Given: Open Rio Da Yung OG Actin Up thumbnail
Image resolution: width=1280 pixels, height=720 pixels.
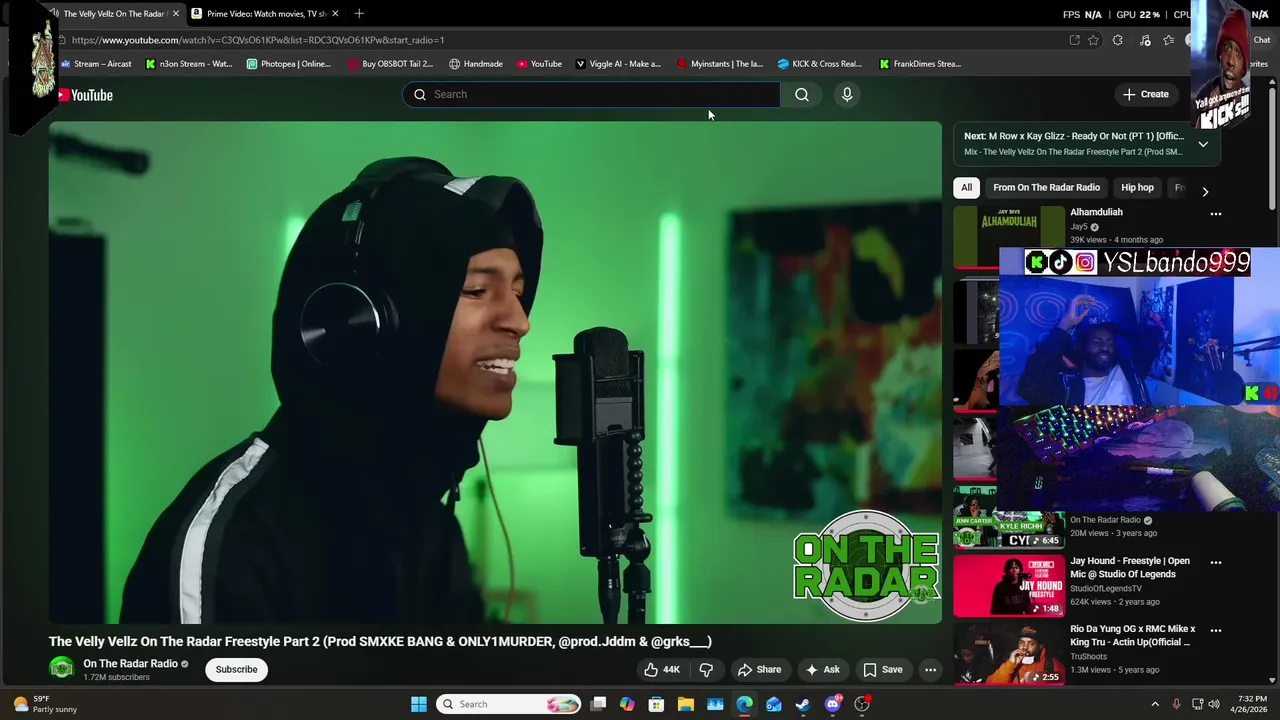Looking at the screenshot, I should pyautogui.click(x=1009, y=654).
